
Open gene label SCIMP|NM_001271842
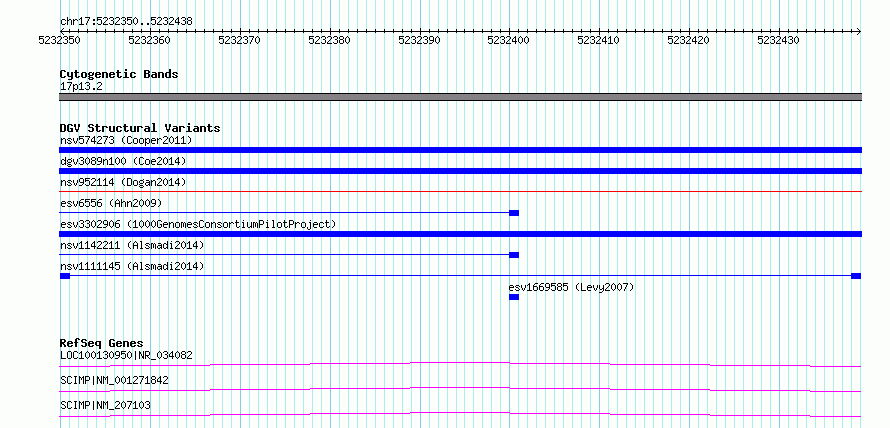click(x=114, y=380)
